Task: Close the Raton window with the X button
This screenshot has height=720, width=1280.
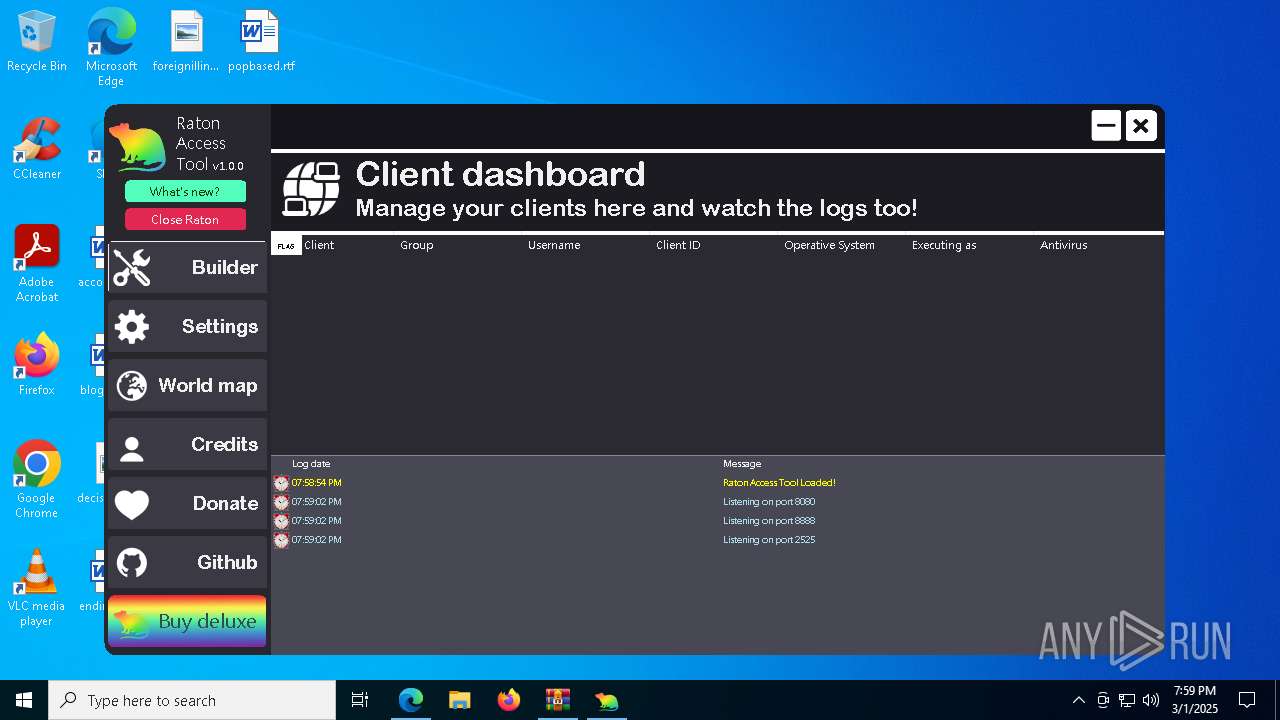Action: click(1141, 126)
